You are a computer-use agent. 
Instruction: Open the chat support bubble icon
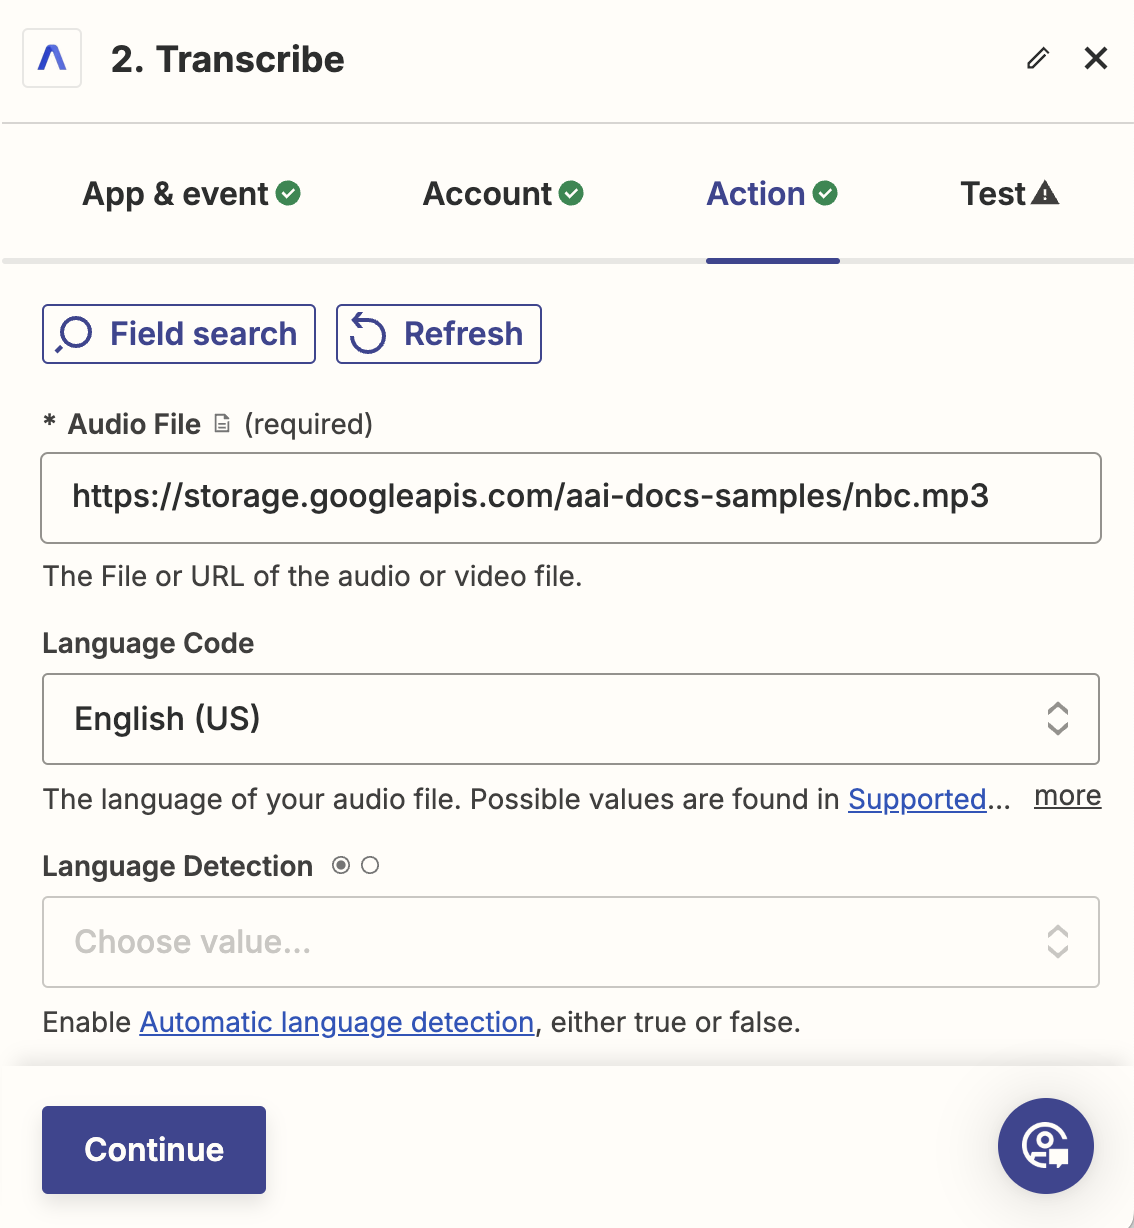coord(1046,1146)
